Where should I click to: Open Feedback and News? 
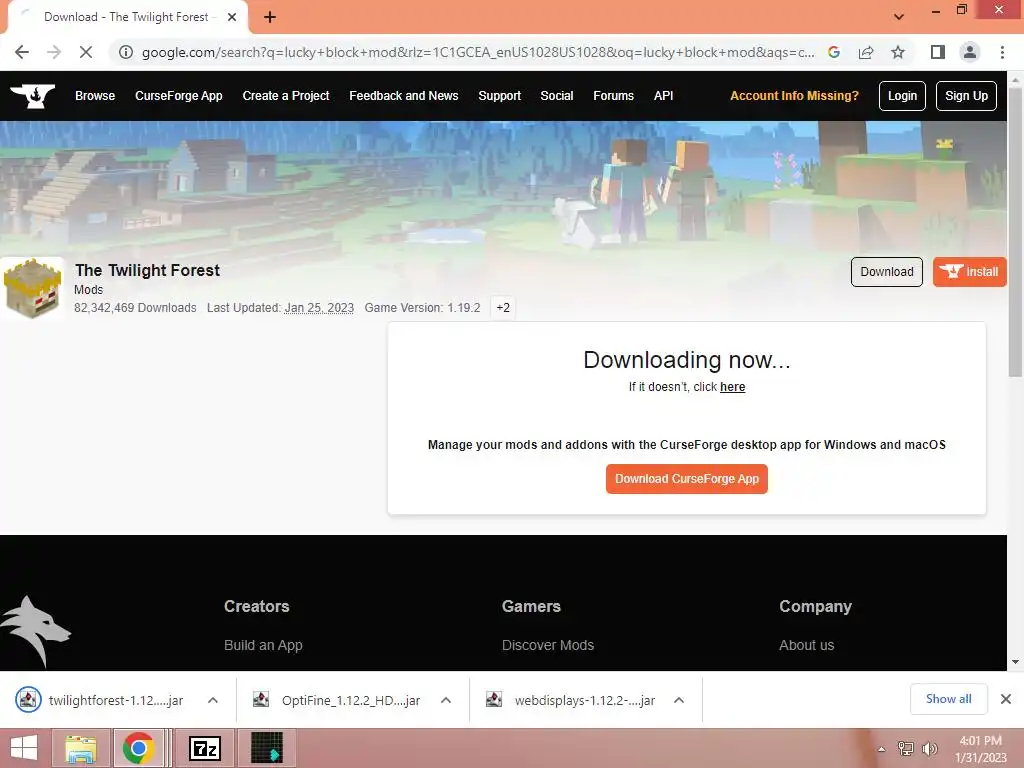pos(404,96)
